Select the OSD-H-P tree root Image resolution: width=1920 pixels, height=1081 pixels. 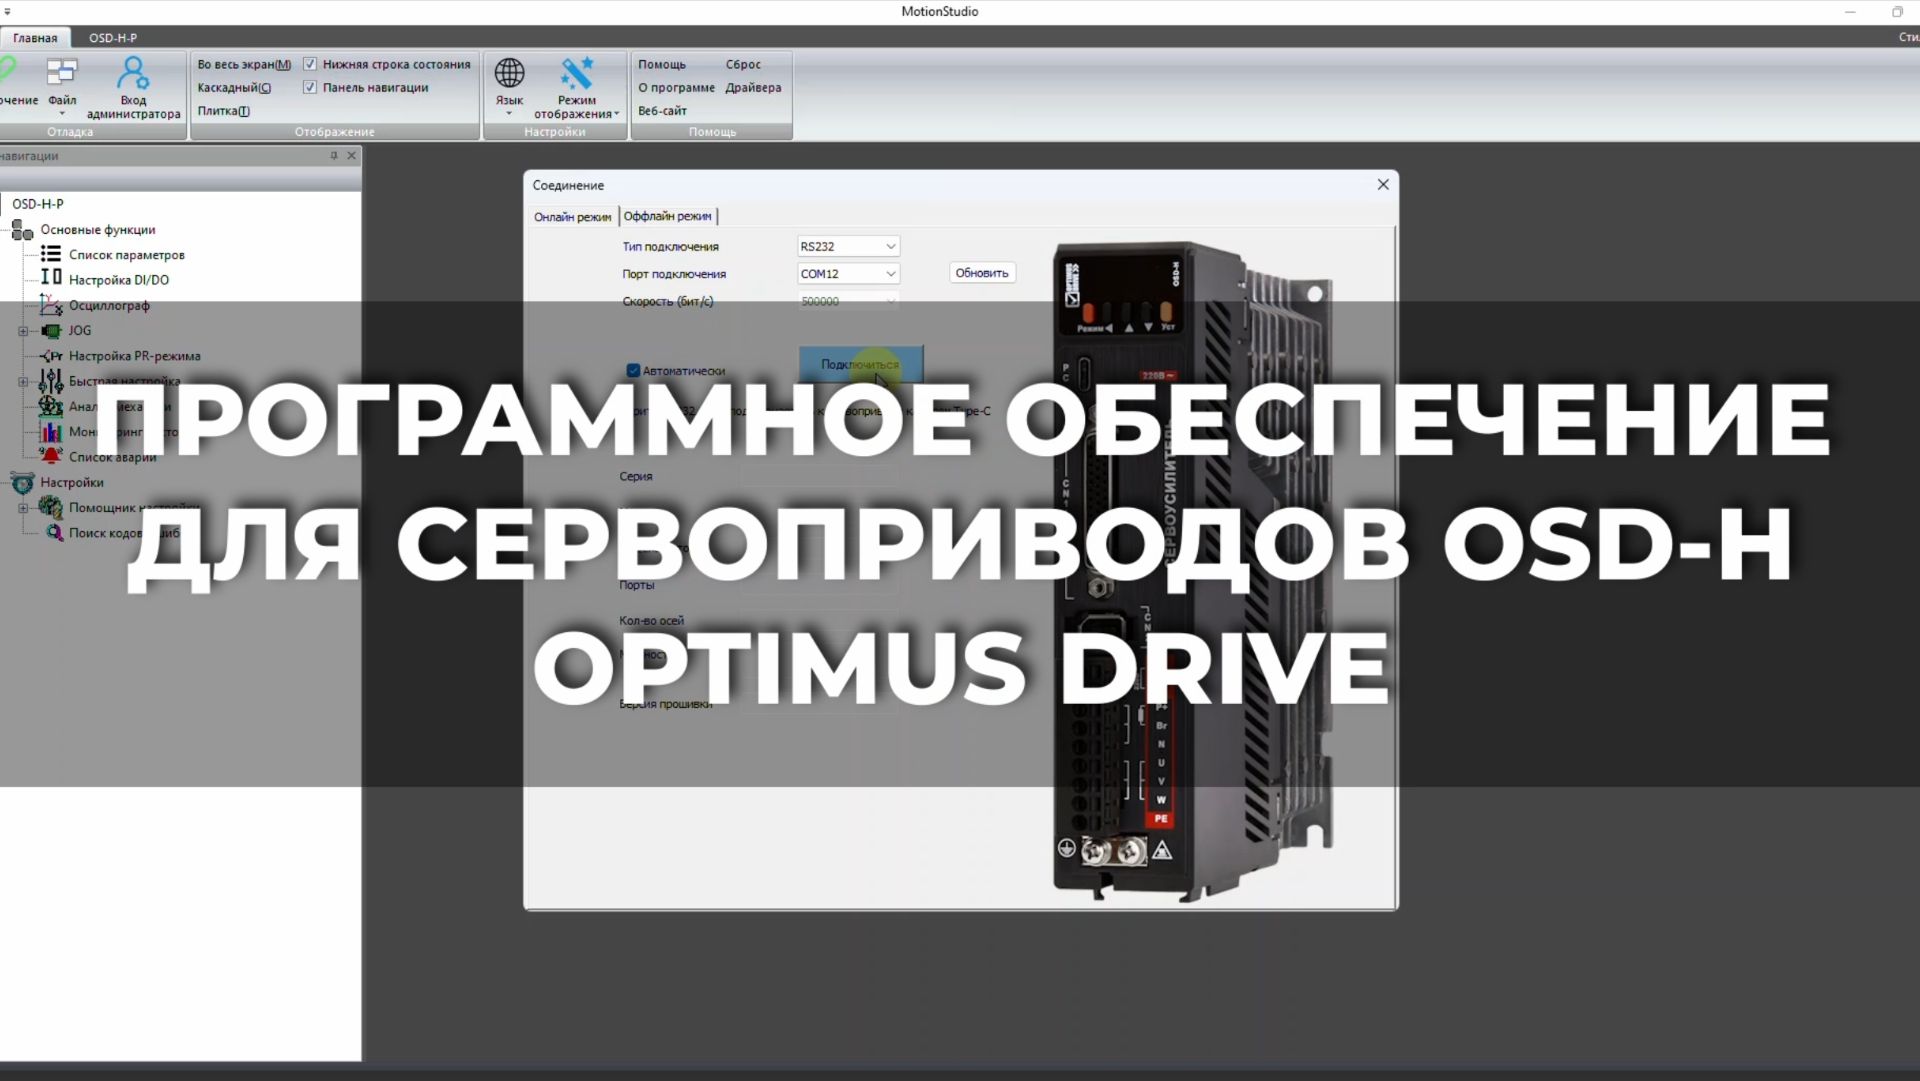click(x=38, y=204)
